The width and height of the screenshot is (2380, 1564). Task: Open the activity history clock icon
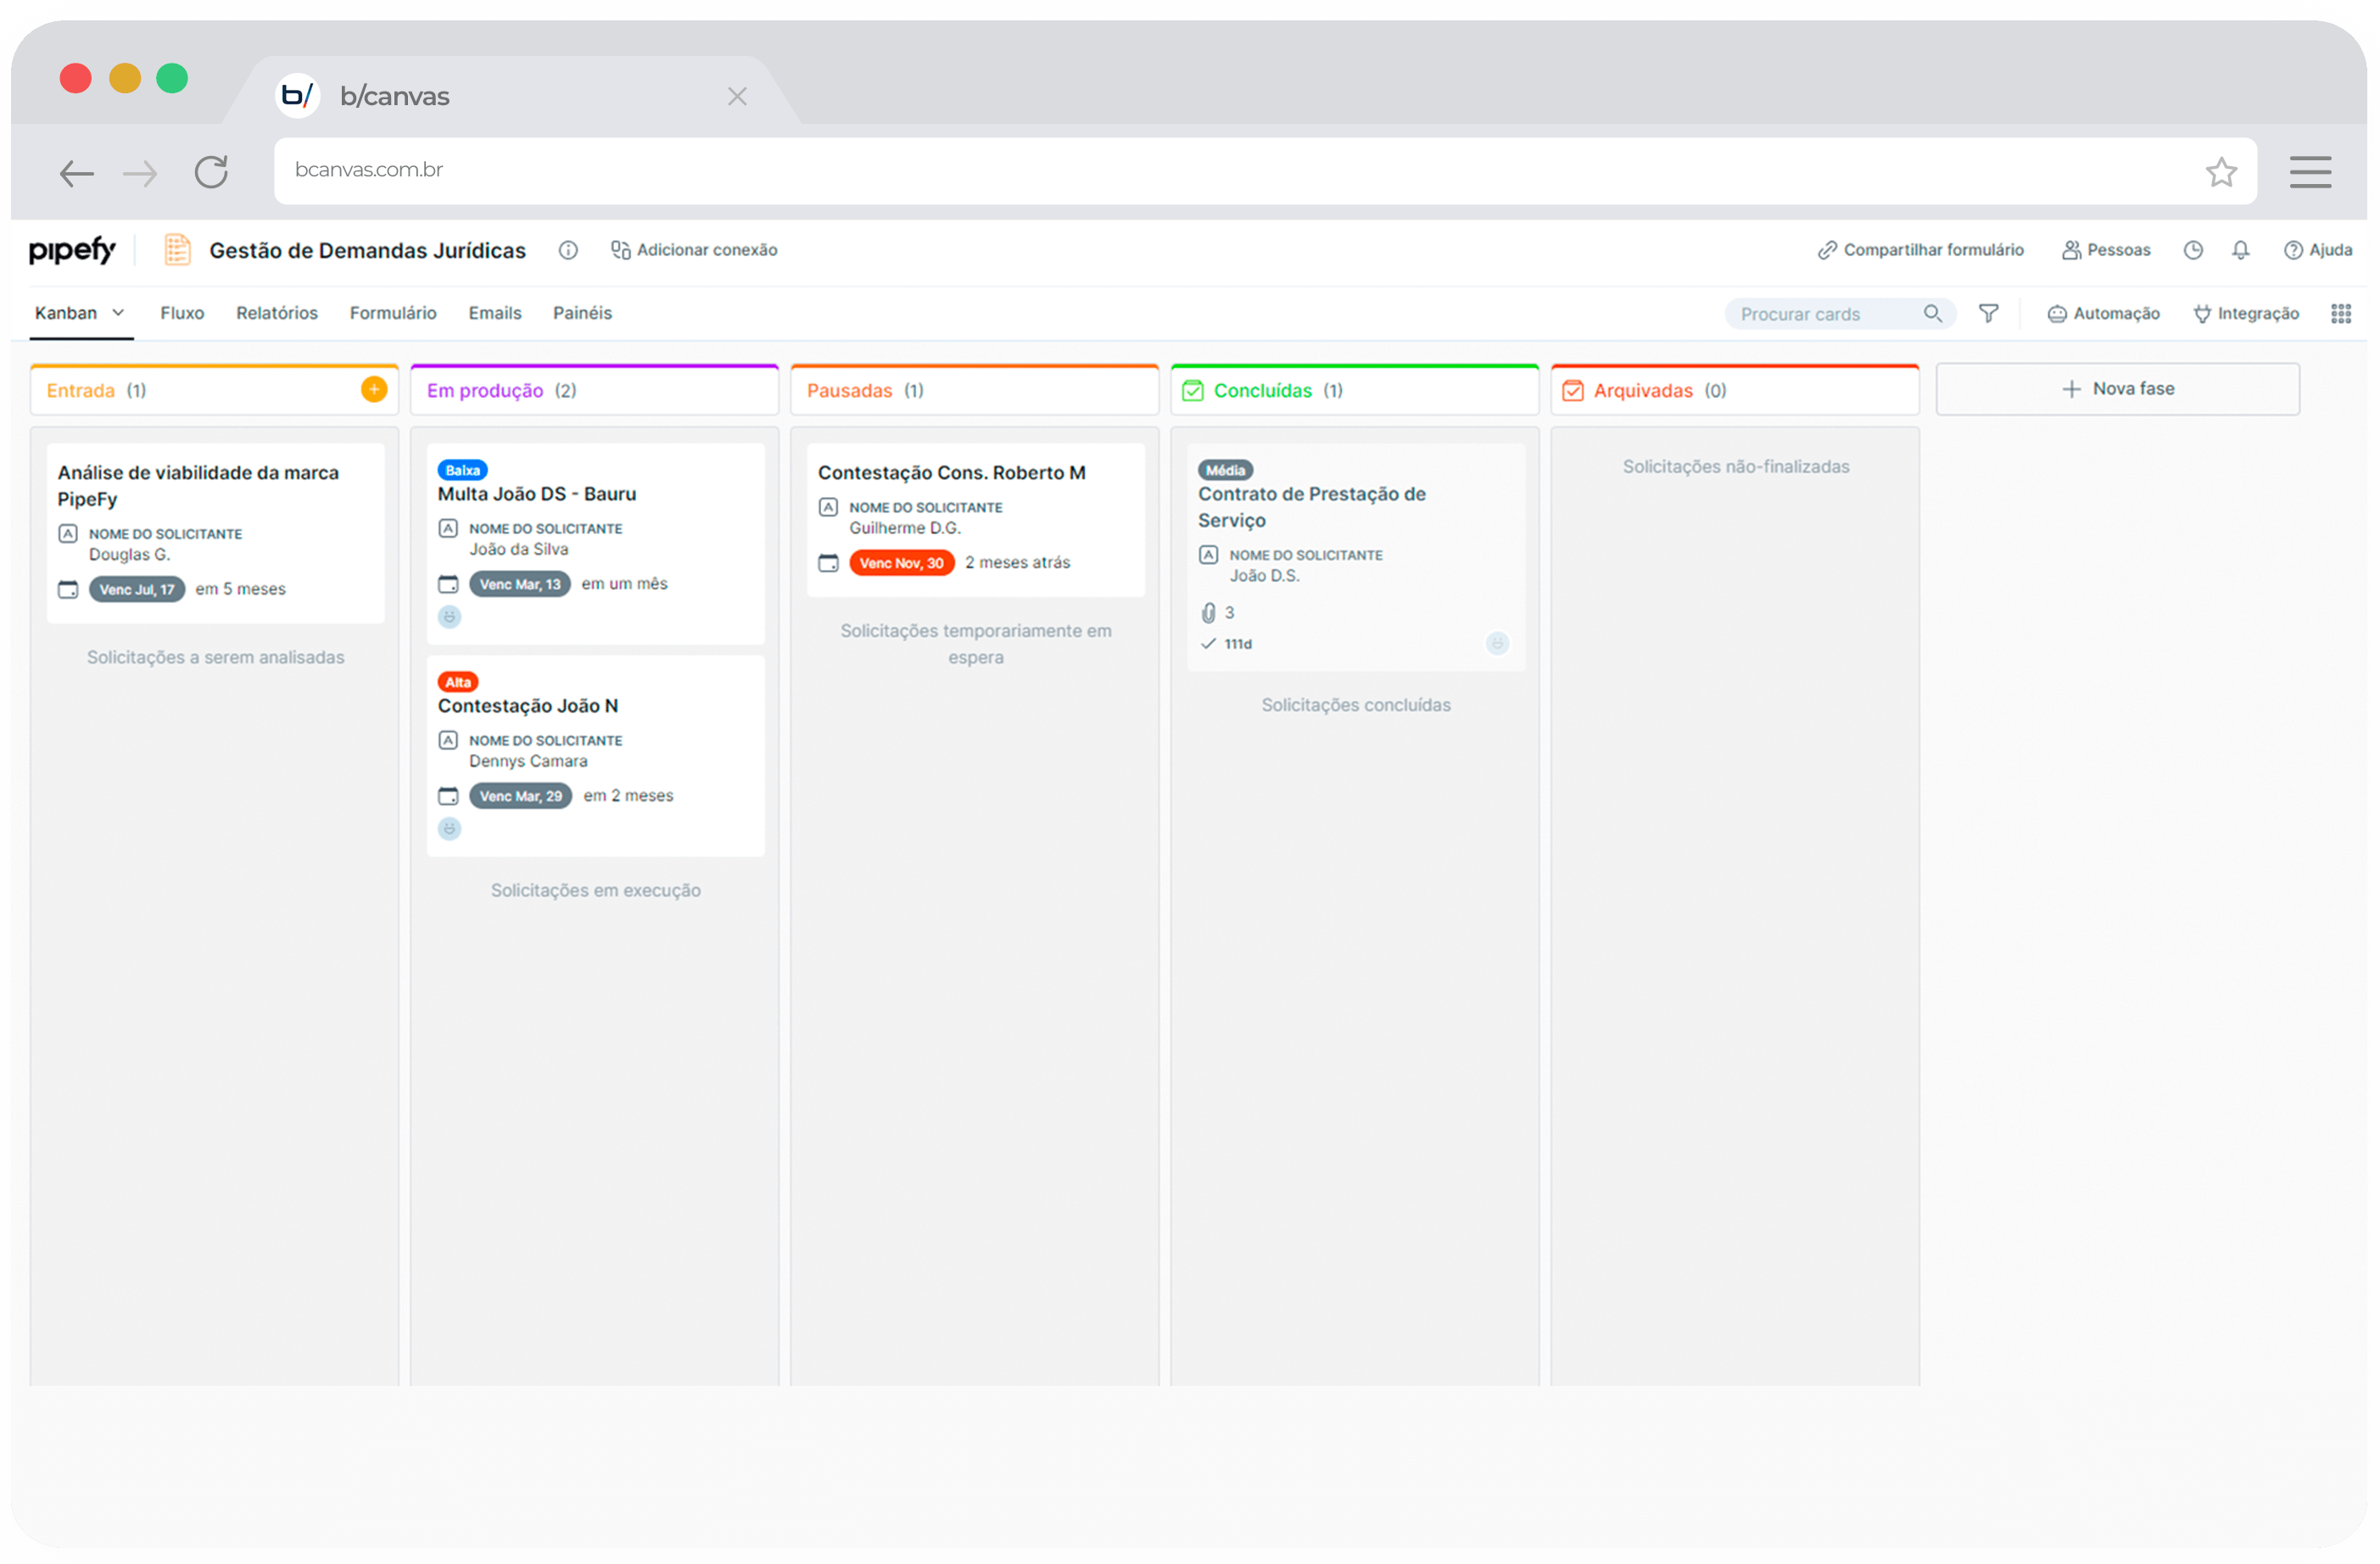click(x=2193, y=250)
